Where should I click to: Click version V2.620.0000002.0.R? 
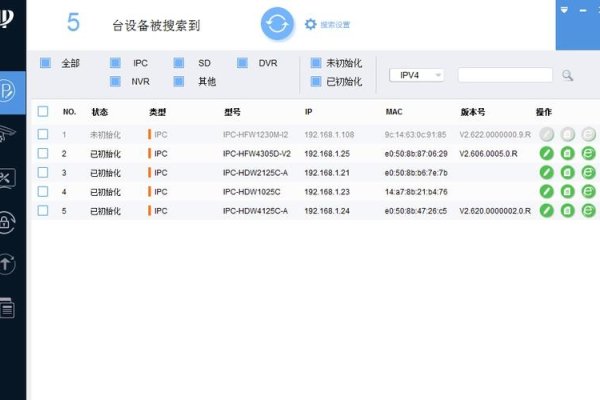[495, 211]
